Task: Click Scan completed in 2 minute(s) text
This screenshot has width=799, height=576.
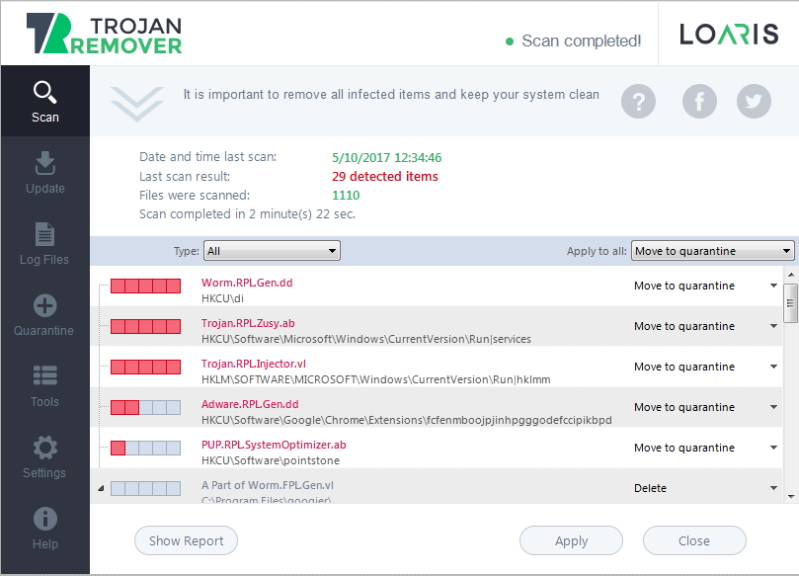Action: point(247,214)
